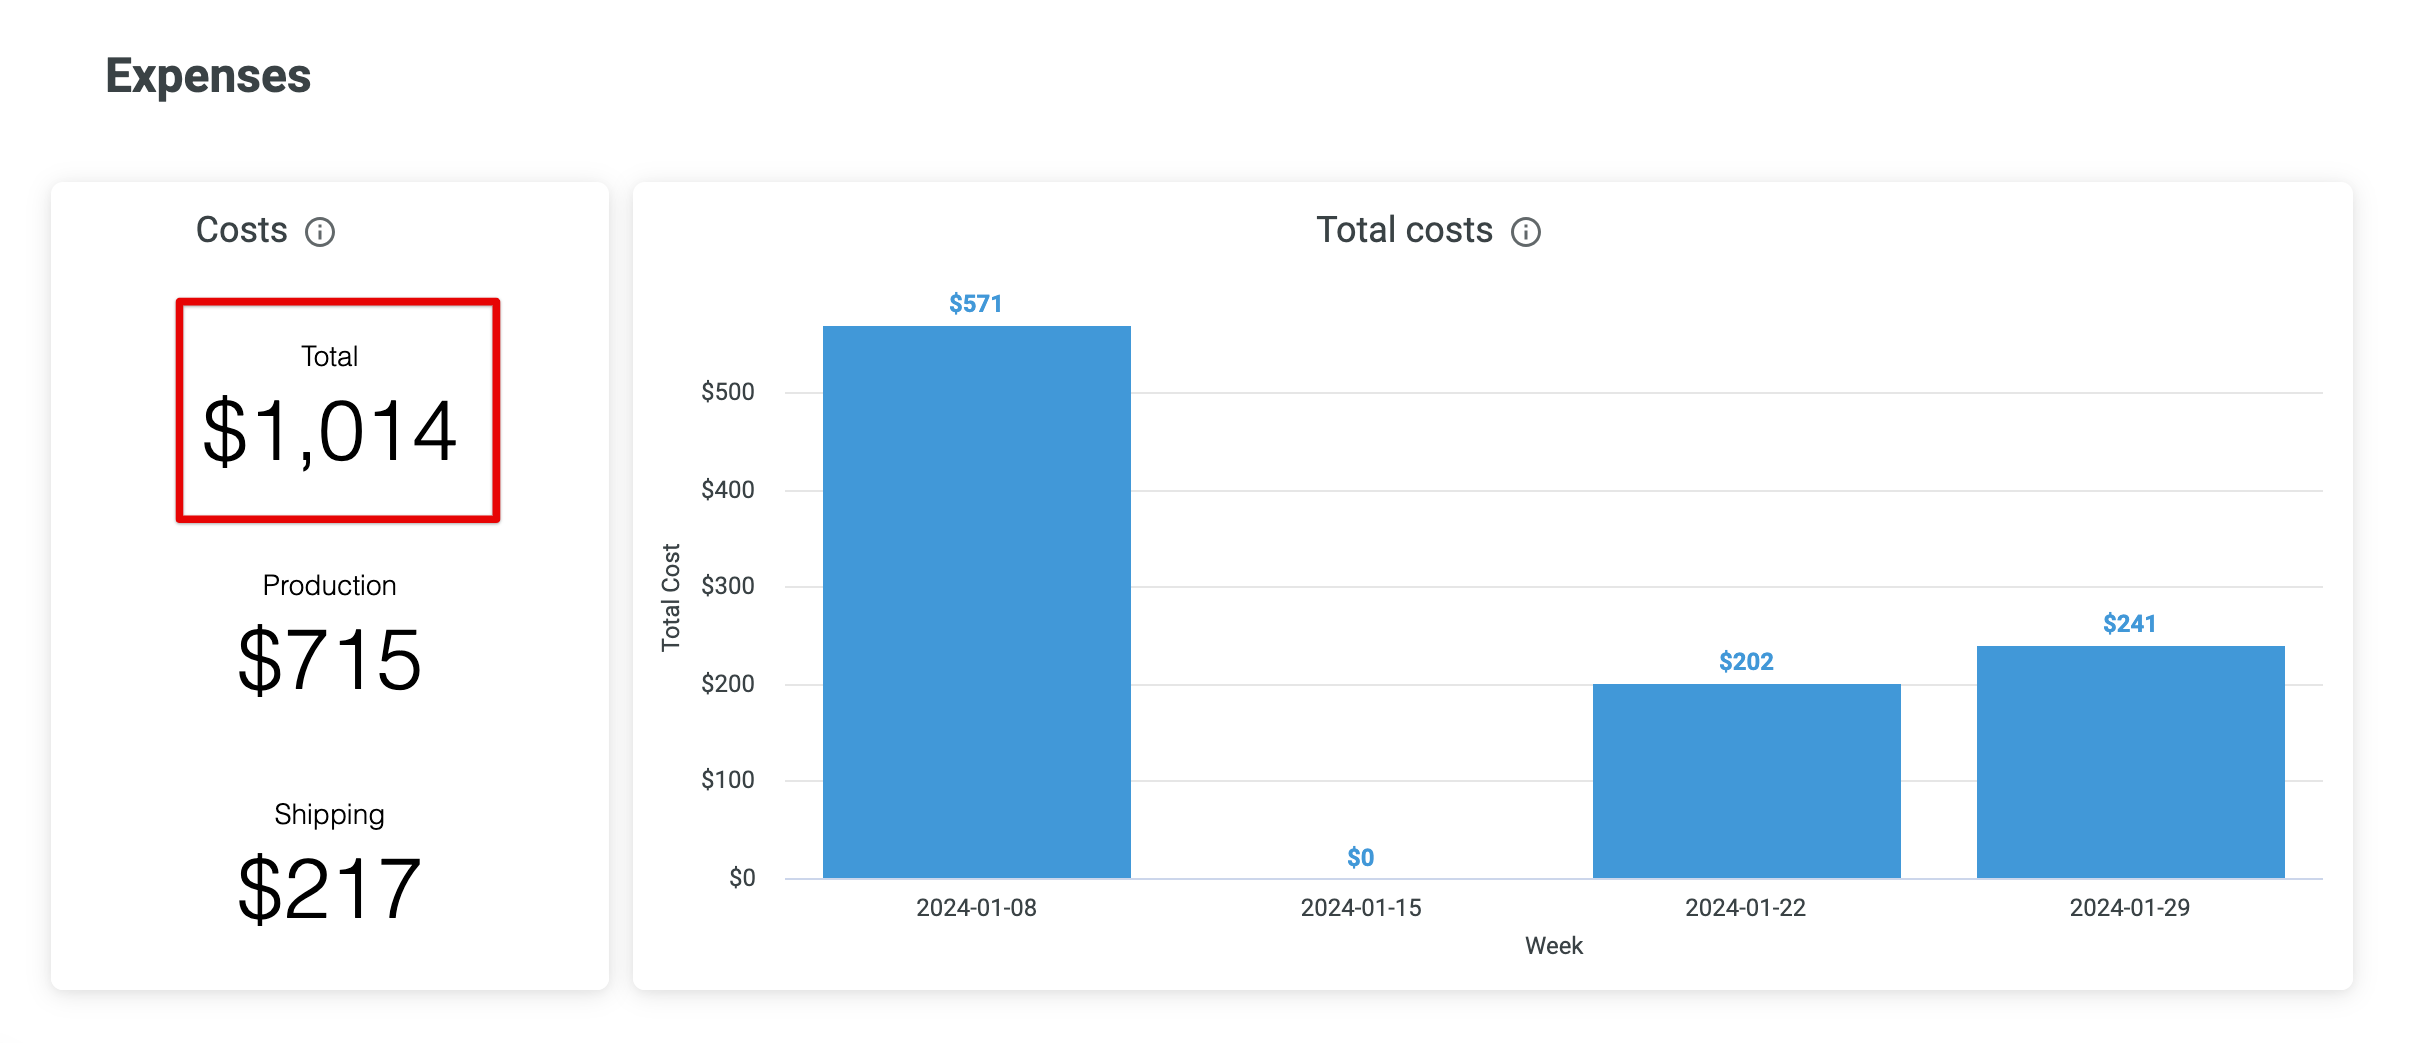Image resolution: width=2413 pixels, height=1043 pixels.
Task: Click the $500 gridline label on the chart
Action: point(728,392)
